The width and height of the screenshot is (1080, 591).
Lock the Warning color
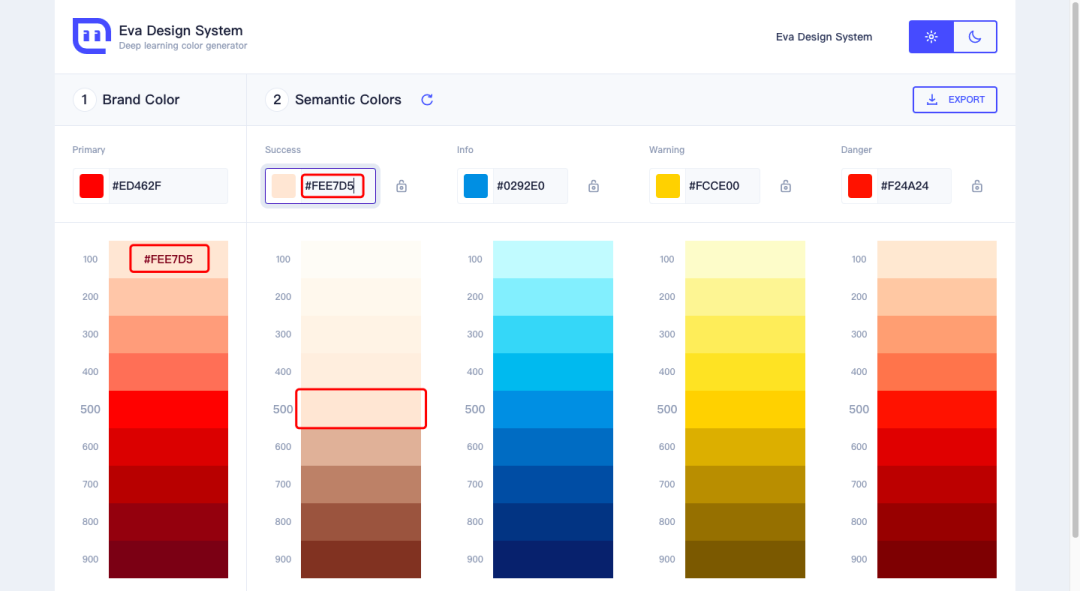pos(785,186)
